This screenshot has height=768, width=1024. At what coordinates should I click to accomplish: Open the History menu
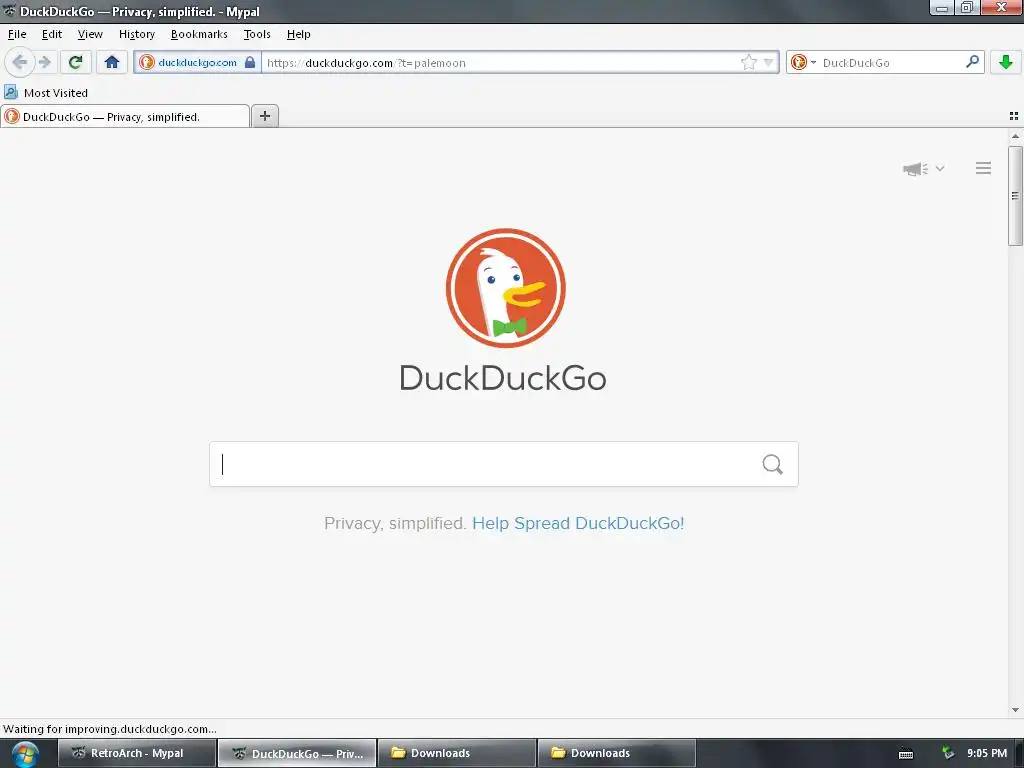point(136,34)
